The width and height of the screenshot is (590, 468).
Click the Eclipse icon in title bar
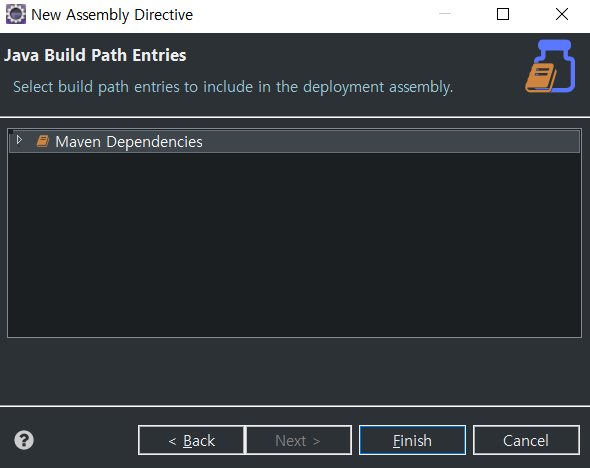16,14
